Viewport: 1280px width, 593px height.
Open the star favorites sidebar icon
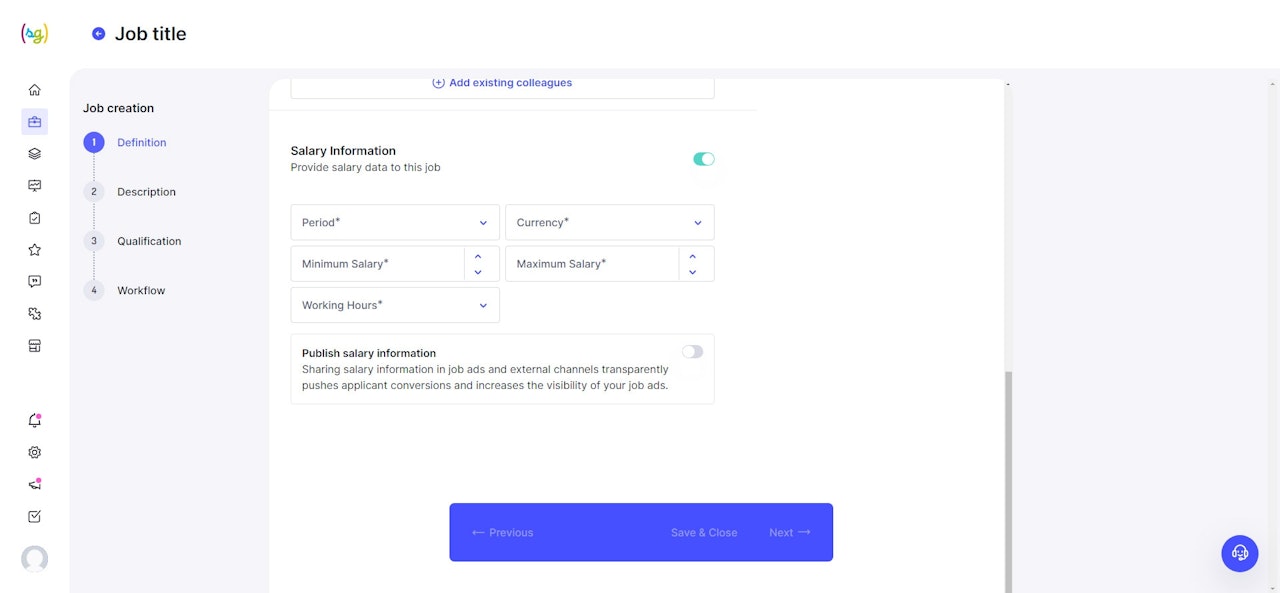(x=35, y=250)
